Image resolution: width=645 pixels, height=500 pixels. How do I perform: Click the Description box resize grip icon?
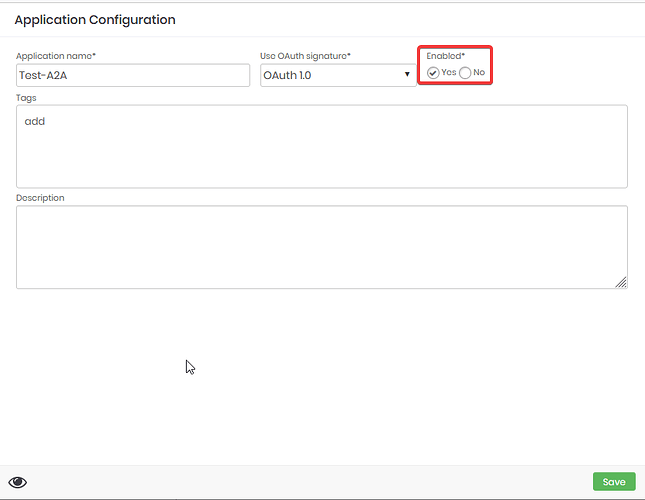(x=621, y=282)
